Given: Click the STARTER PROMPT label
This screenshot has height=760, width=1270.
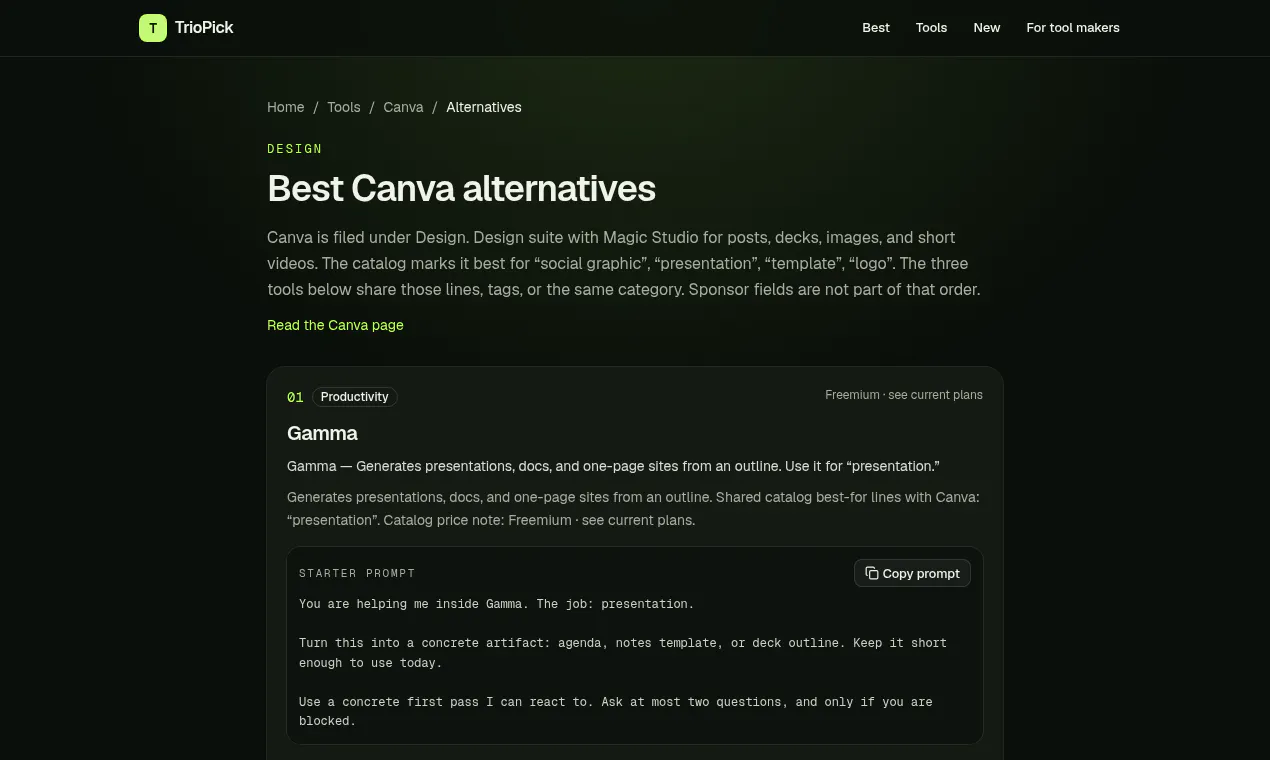Looking at the screenshot, I should [x=357, y=573].
